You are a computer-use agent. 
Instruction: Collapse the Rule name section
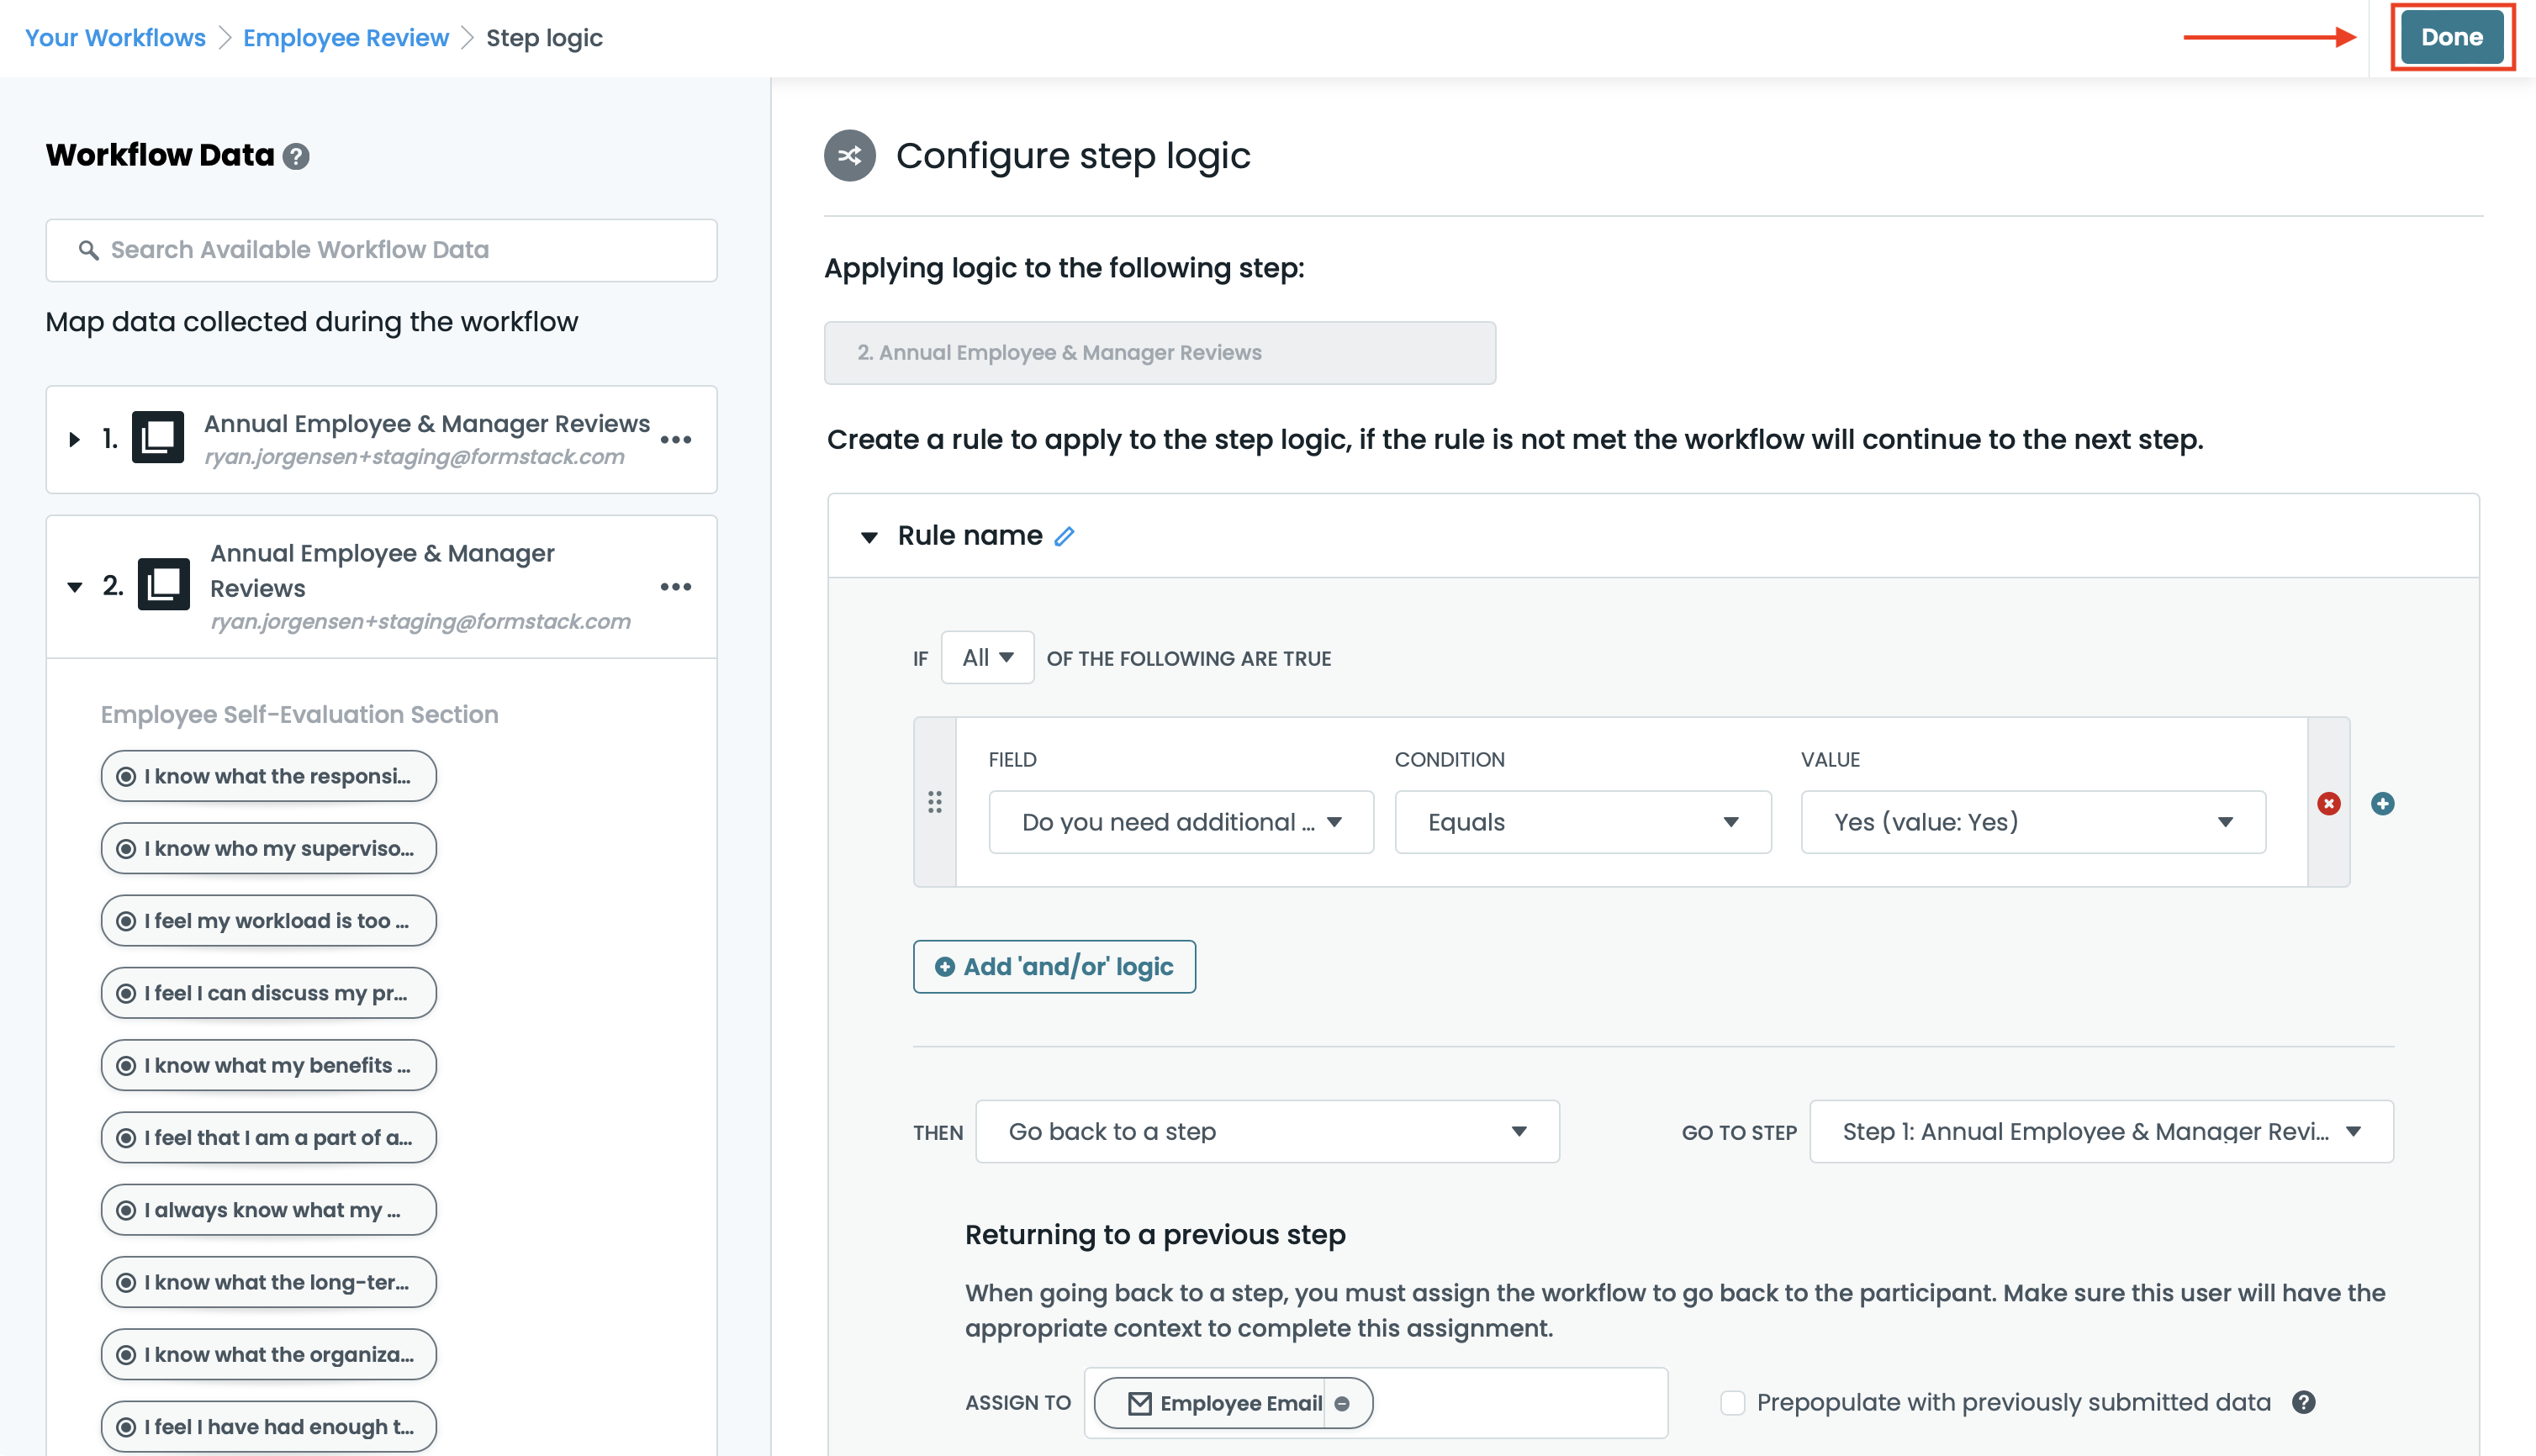869,537
